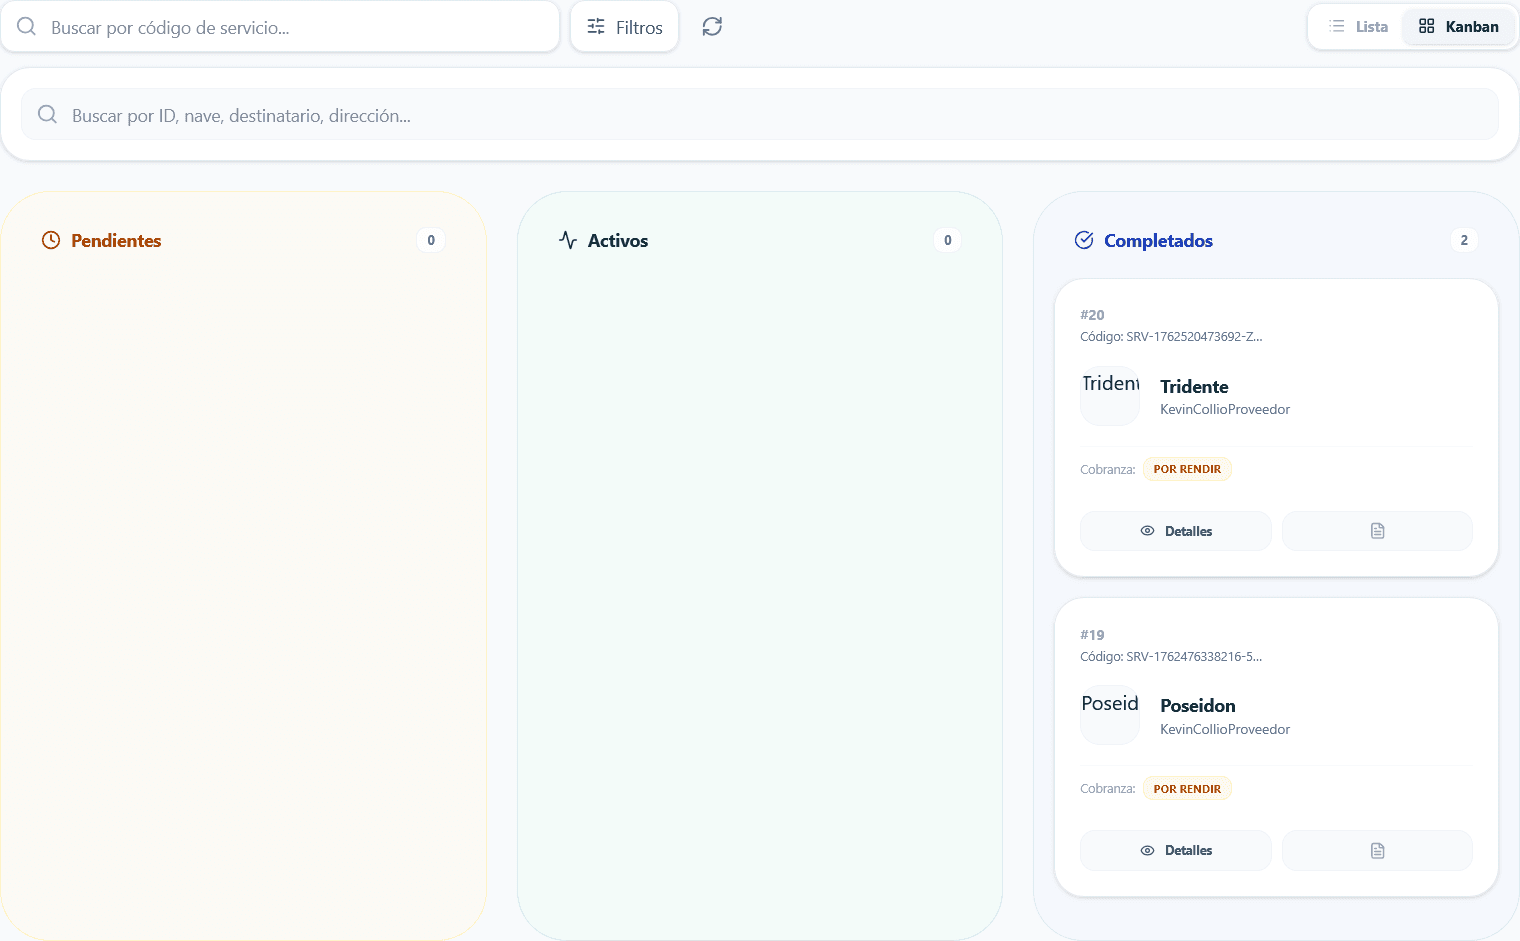
Task: Click KevinCollioProveedor under Poseidon
Action: (x=1225, y=730)
